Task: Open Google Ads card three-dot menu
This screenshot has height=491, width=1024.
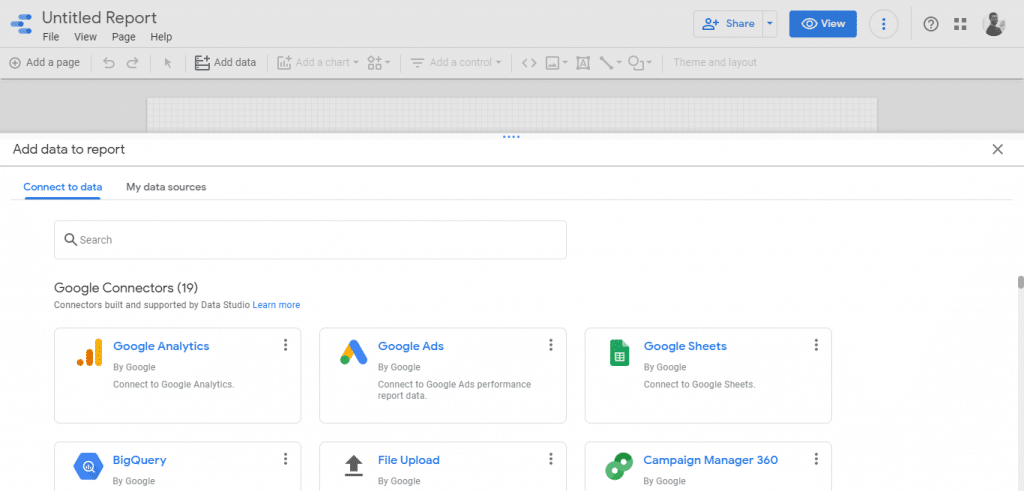Action: pos(551,345)
